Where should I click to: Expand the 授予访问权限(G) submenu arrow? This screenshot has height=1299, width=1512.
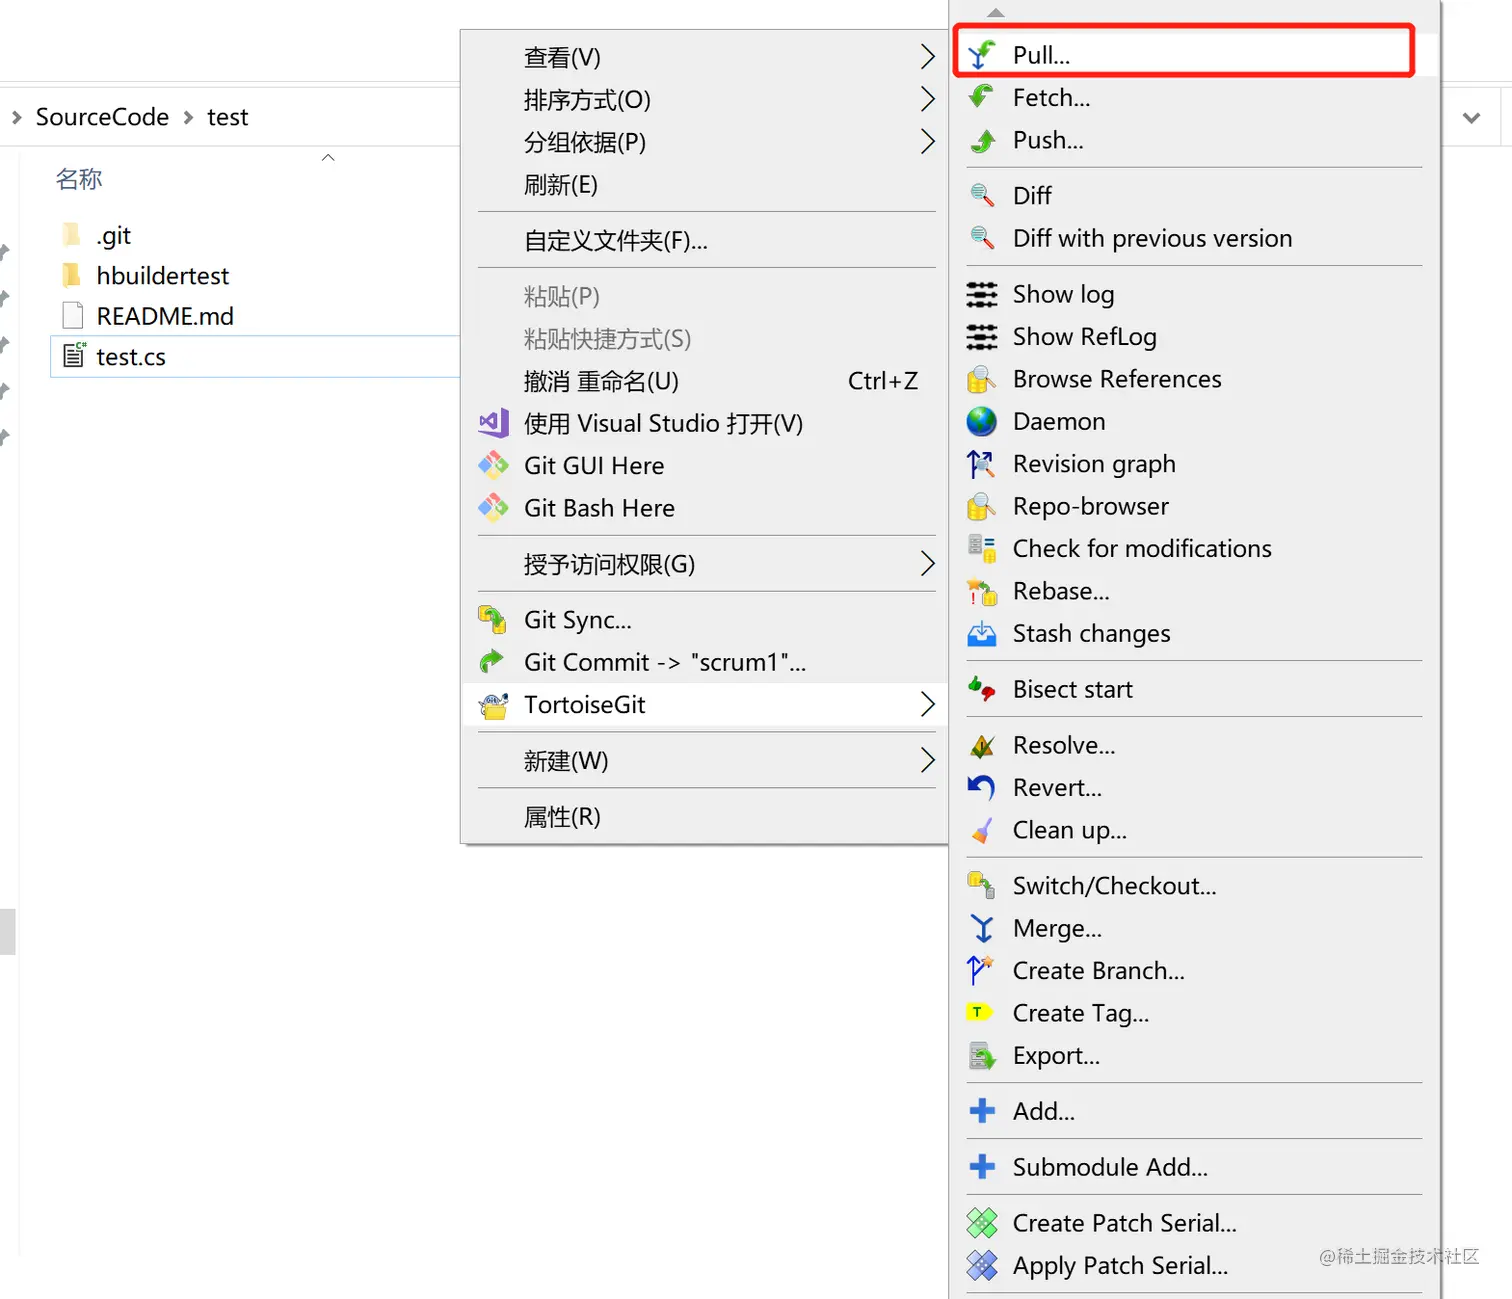point(927,564)
